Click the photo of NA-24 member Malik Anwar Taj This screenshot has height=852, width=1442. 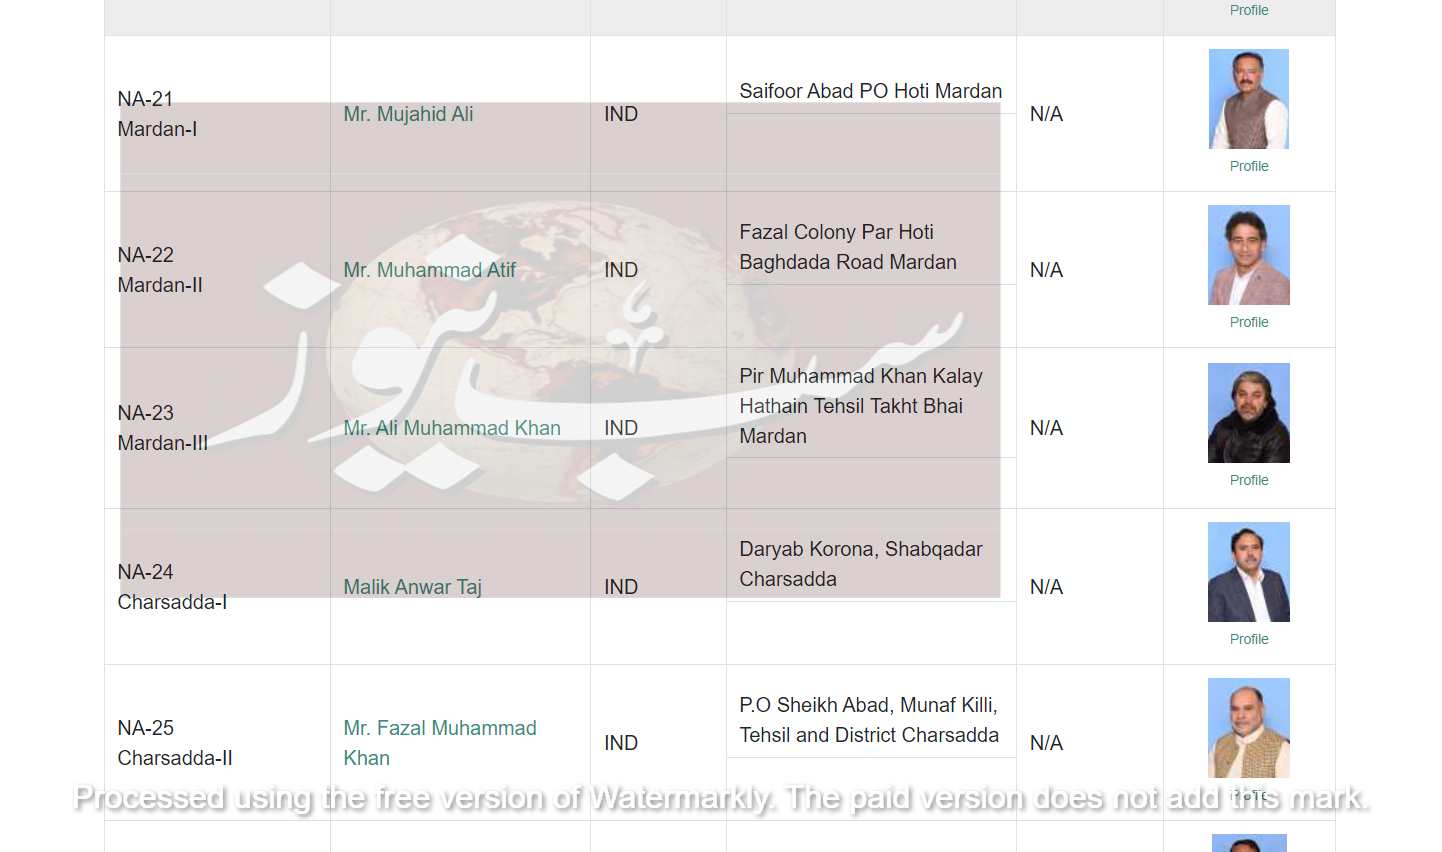(x=1249, y=572)
